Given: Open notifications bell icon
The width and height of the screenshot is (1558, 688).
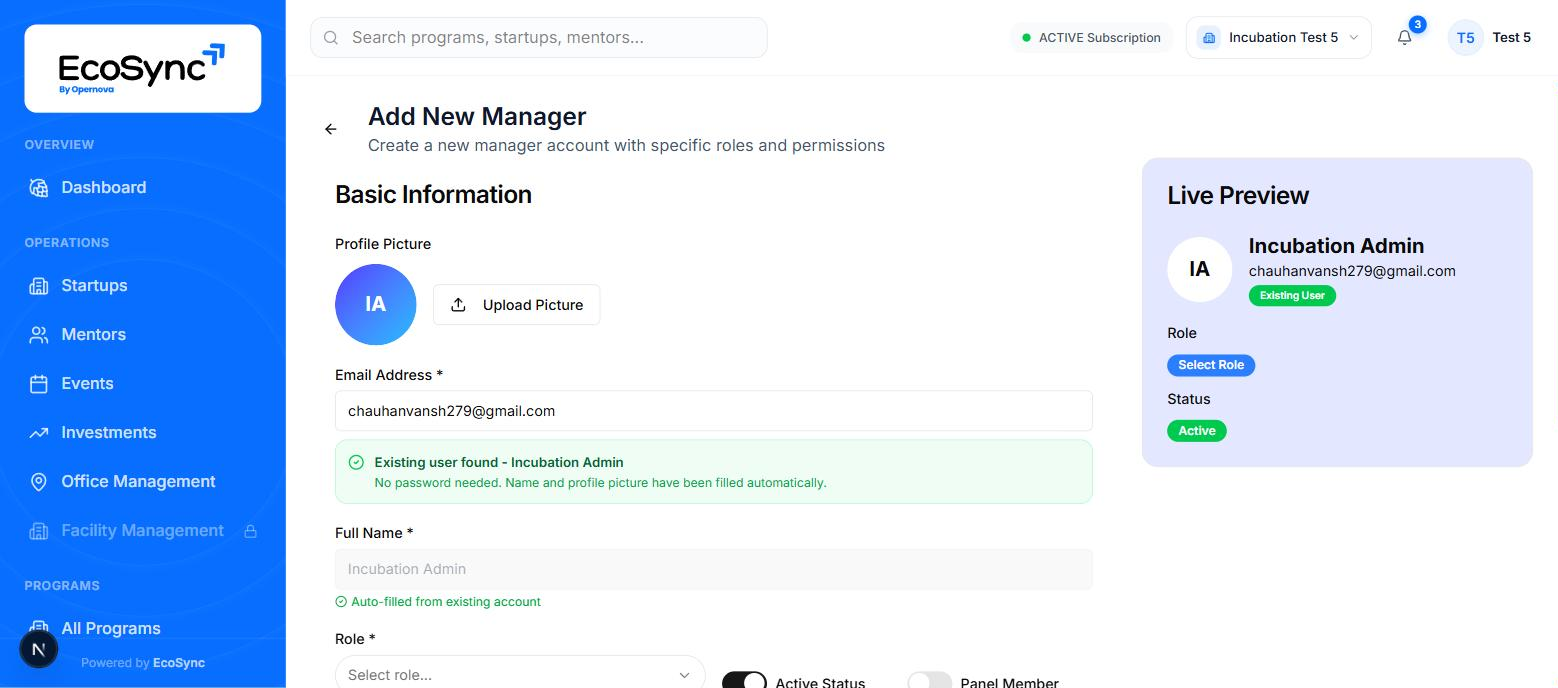Looking at the screenshot, I should [x=1405, y=38].
